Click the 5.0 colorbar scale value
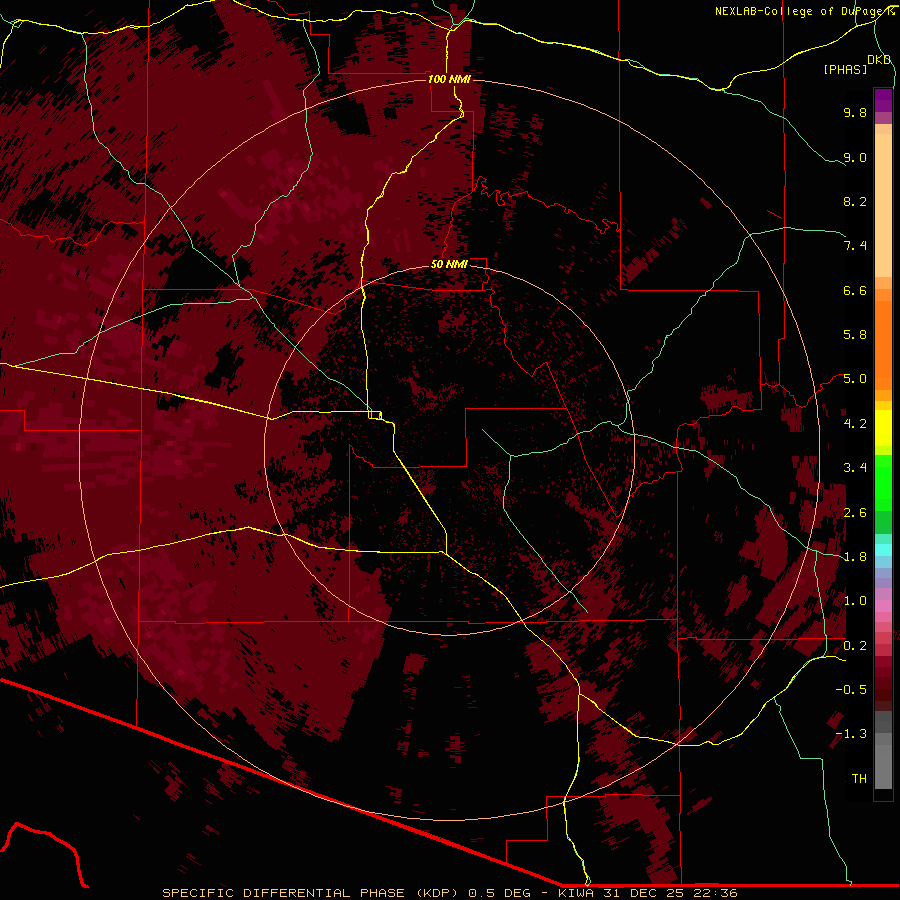900x900 pixels. (x=855, y=379)
